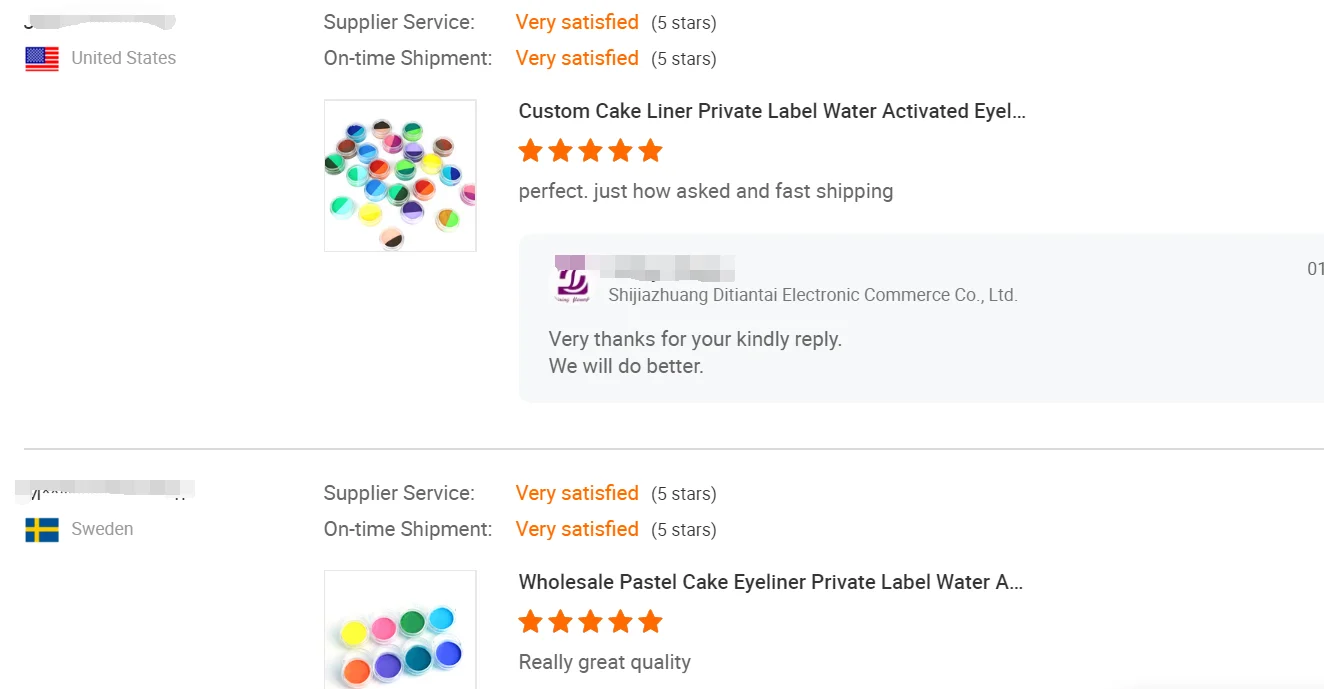The image size is (1324, 689).
Task: Click the fifth star of the Pastel Eyeliner review
Action: [650, 622]
